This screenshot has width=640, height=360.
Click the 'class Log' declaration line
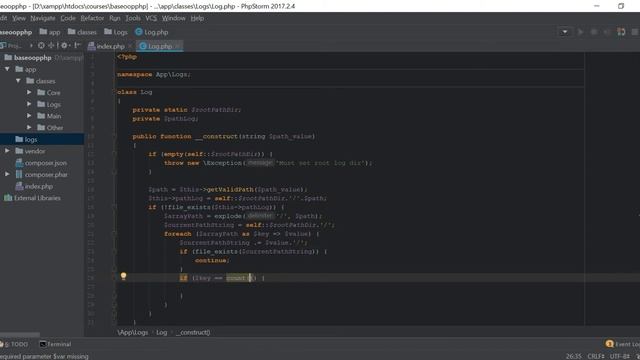click(x=135, y=92)
